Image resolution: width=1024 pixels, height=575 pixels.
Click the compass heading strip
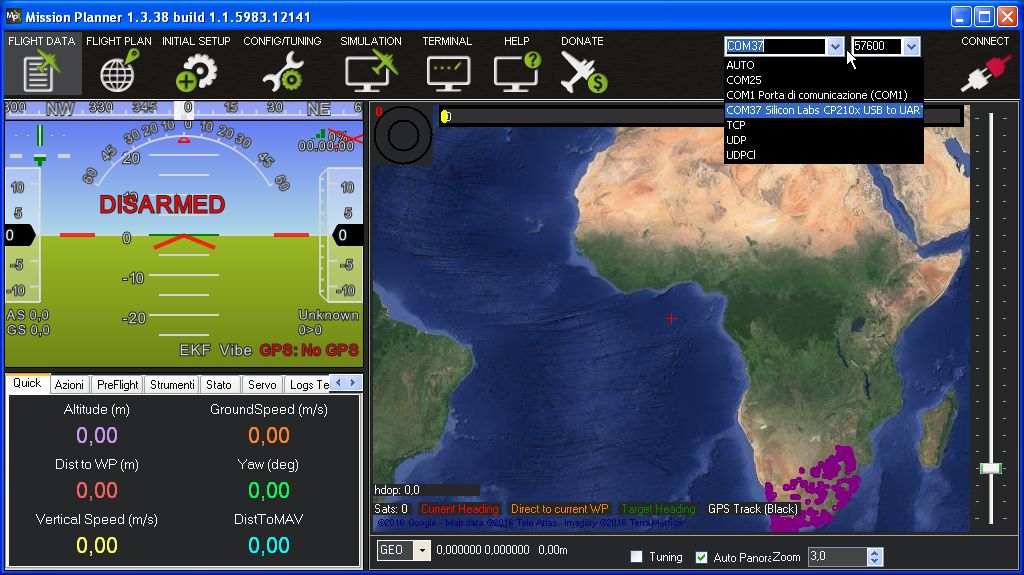tap(184, 108)
